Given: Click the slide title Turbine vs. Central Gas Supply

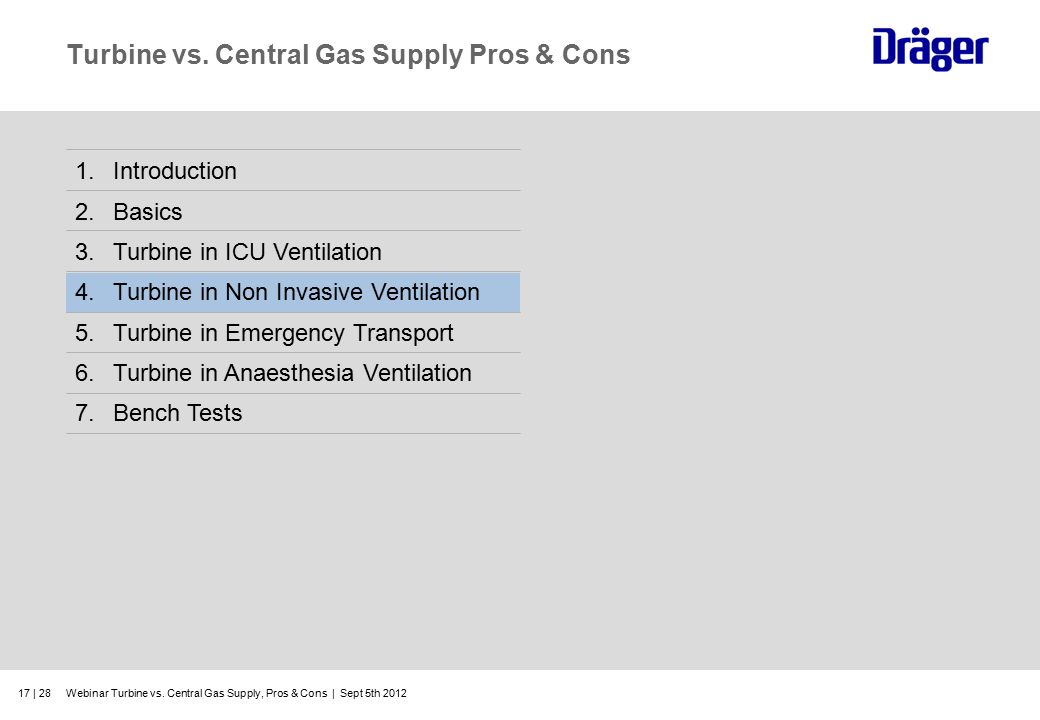Looking at the screenshot, I should click(x=265, y=55).
